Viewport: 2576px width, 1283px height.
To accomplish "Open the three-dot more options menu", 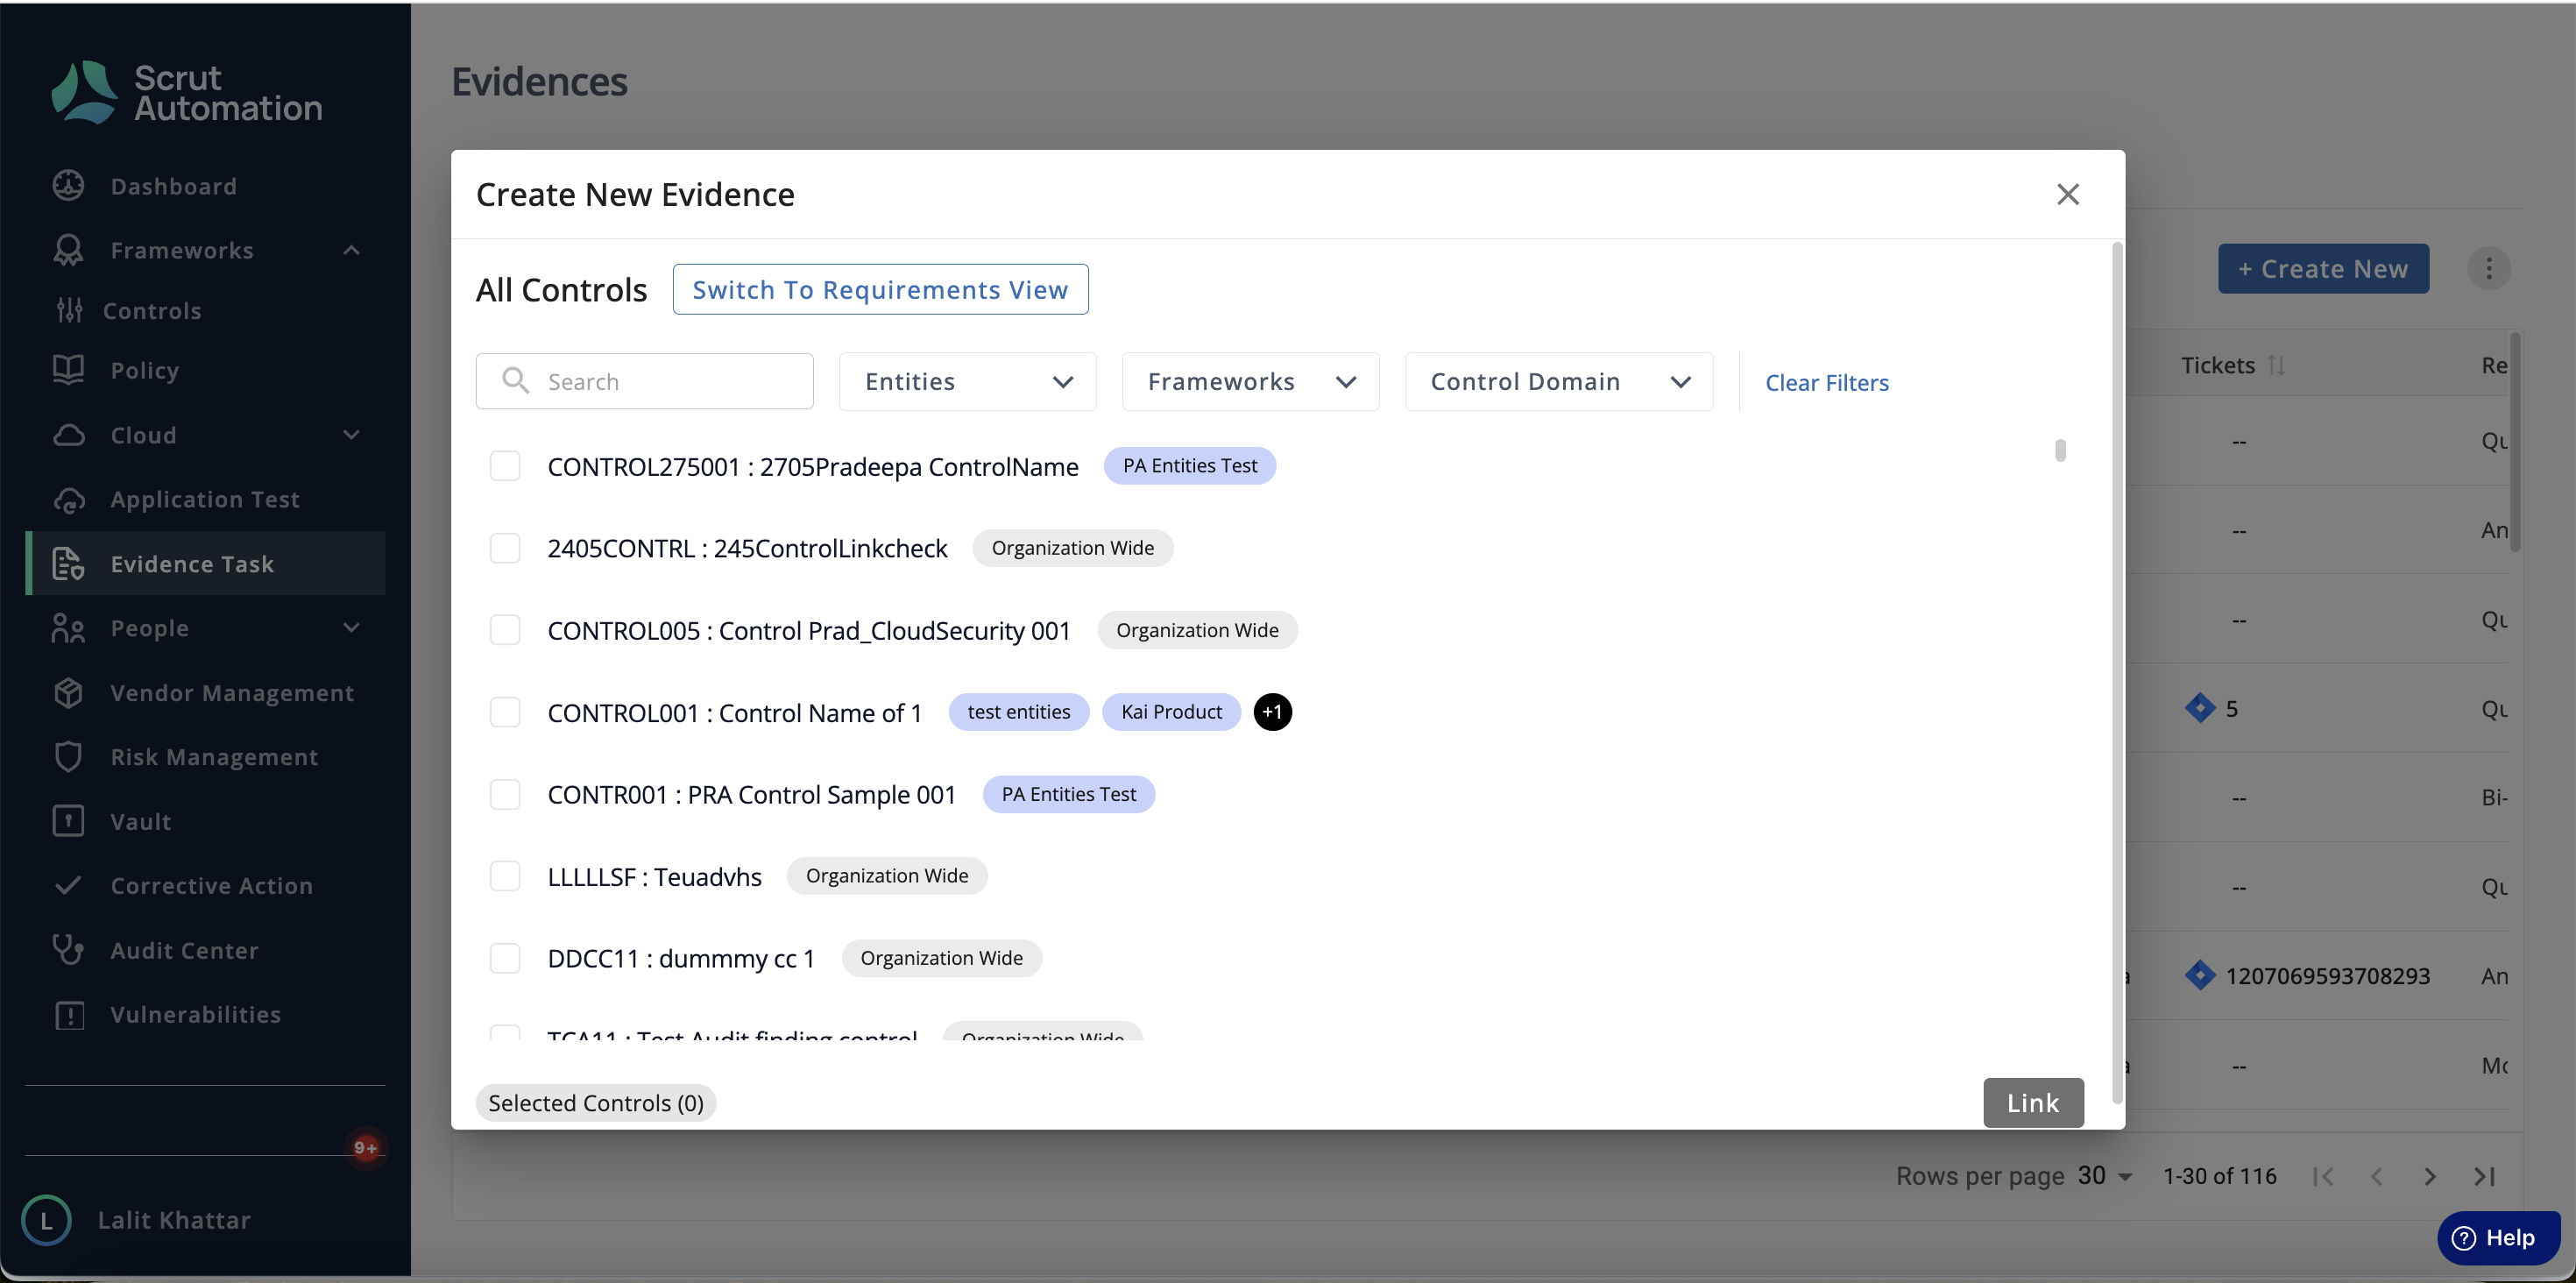I will [x=2489, y=268].
